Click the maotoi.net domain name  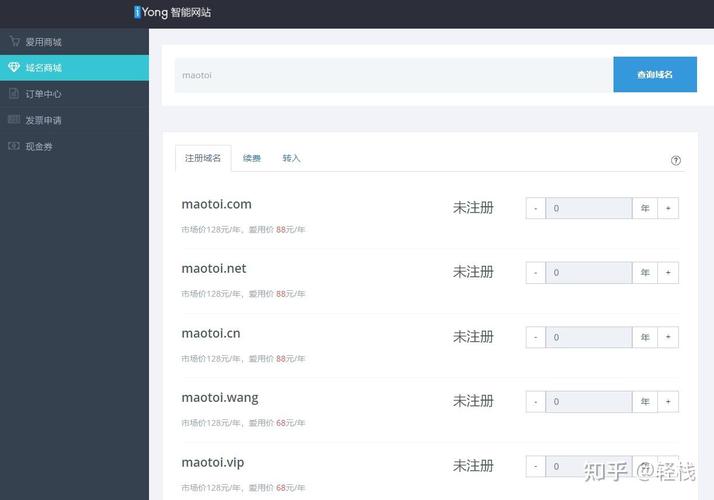214,269
